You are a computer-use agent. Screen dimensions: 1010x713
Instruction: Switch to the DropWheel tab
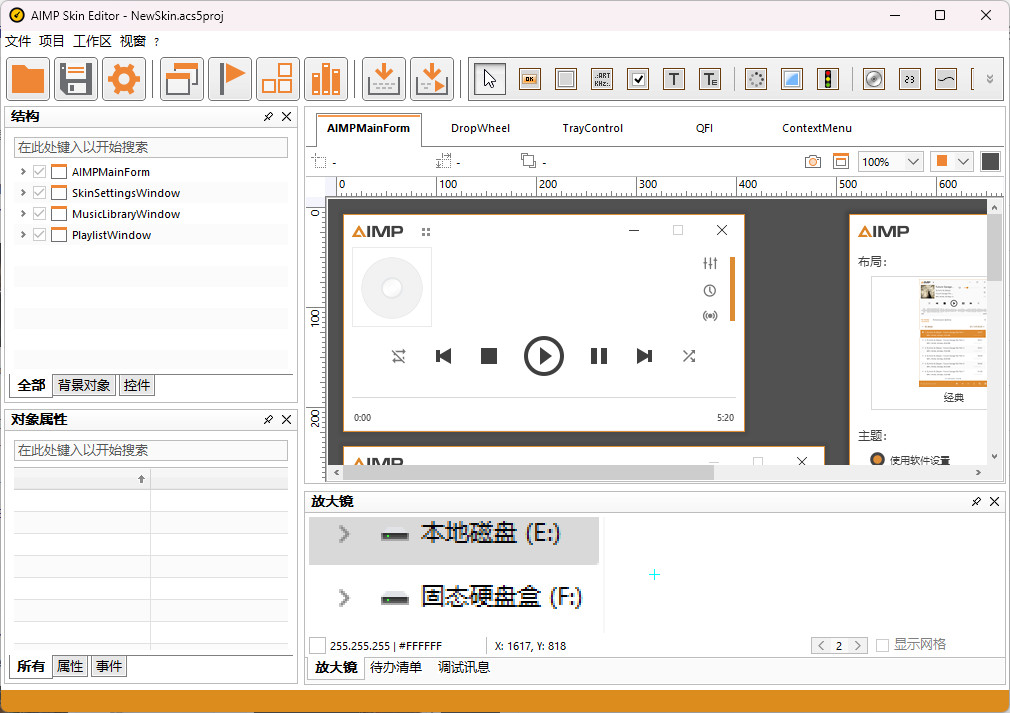pyautogui.click(x=480, y=128)
